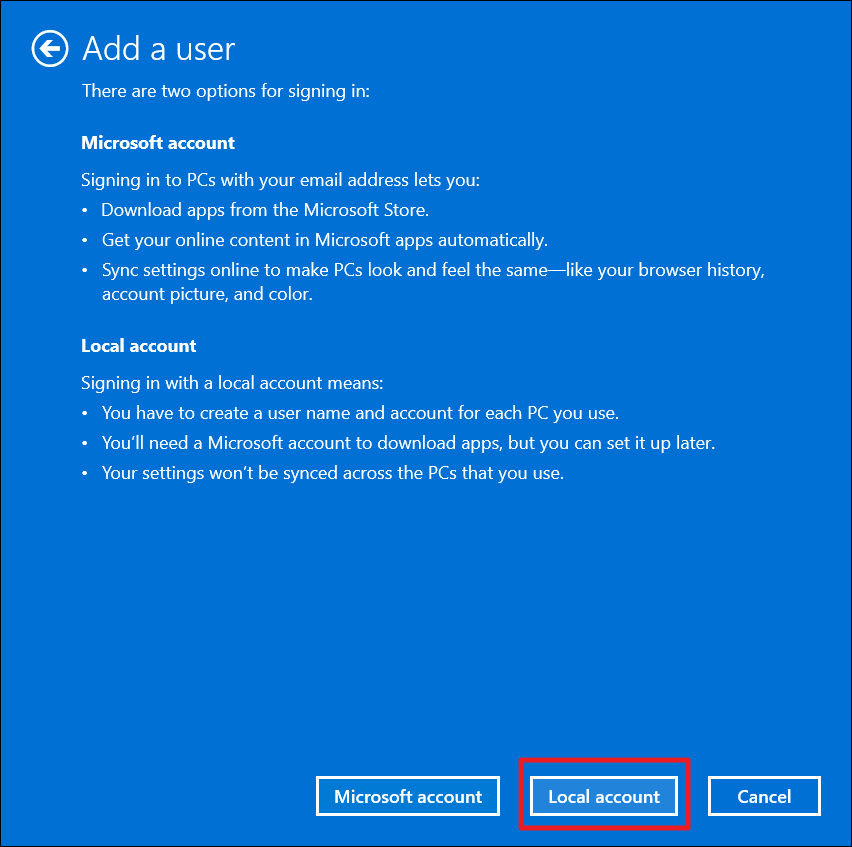
Task: Click the "Download apps from the Microsoft Store" bullet text
Action: coord(266,211)
